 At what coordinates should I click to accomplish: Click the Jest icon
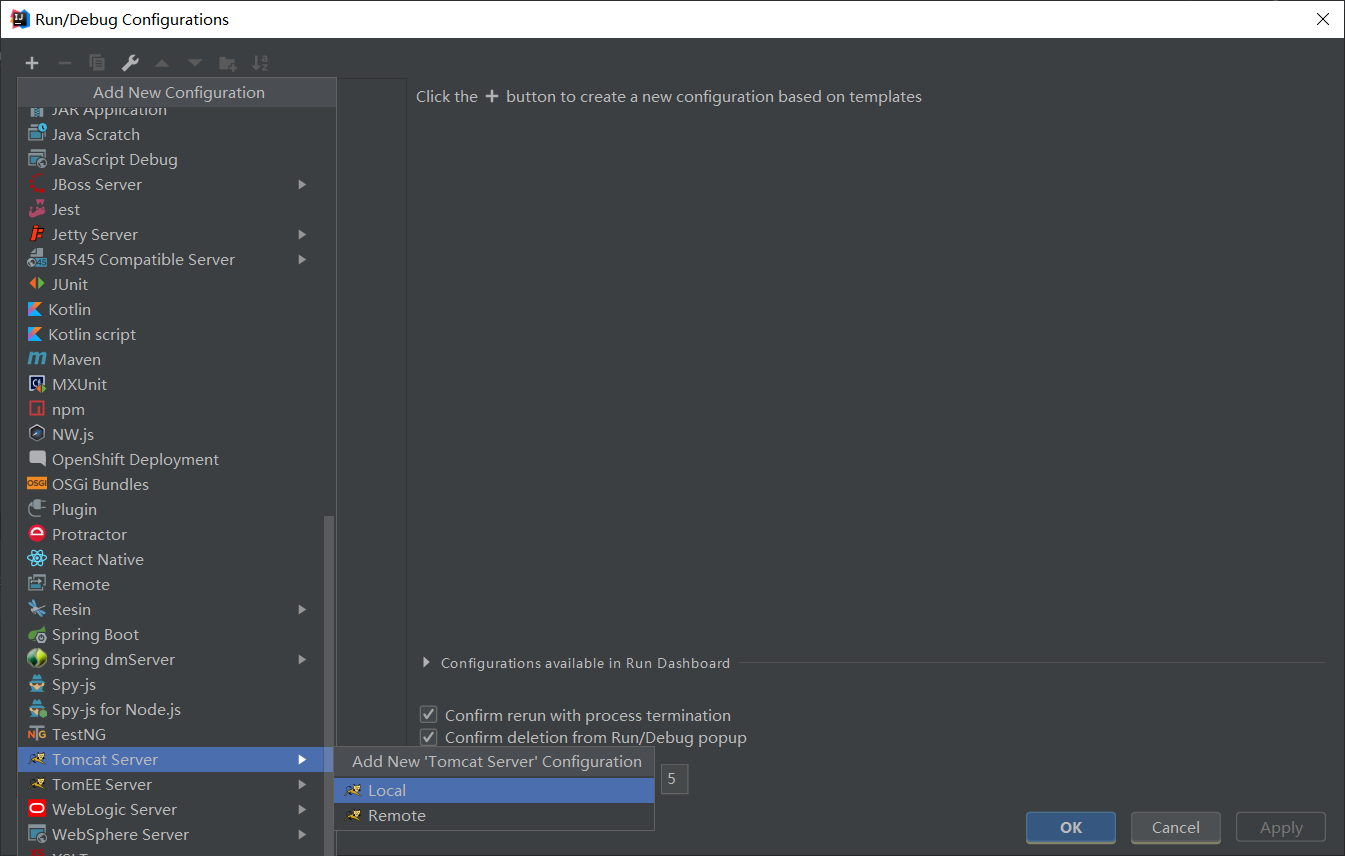37,209
